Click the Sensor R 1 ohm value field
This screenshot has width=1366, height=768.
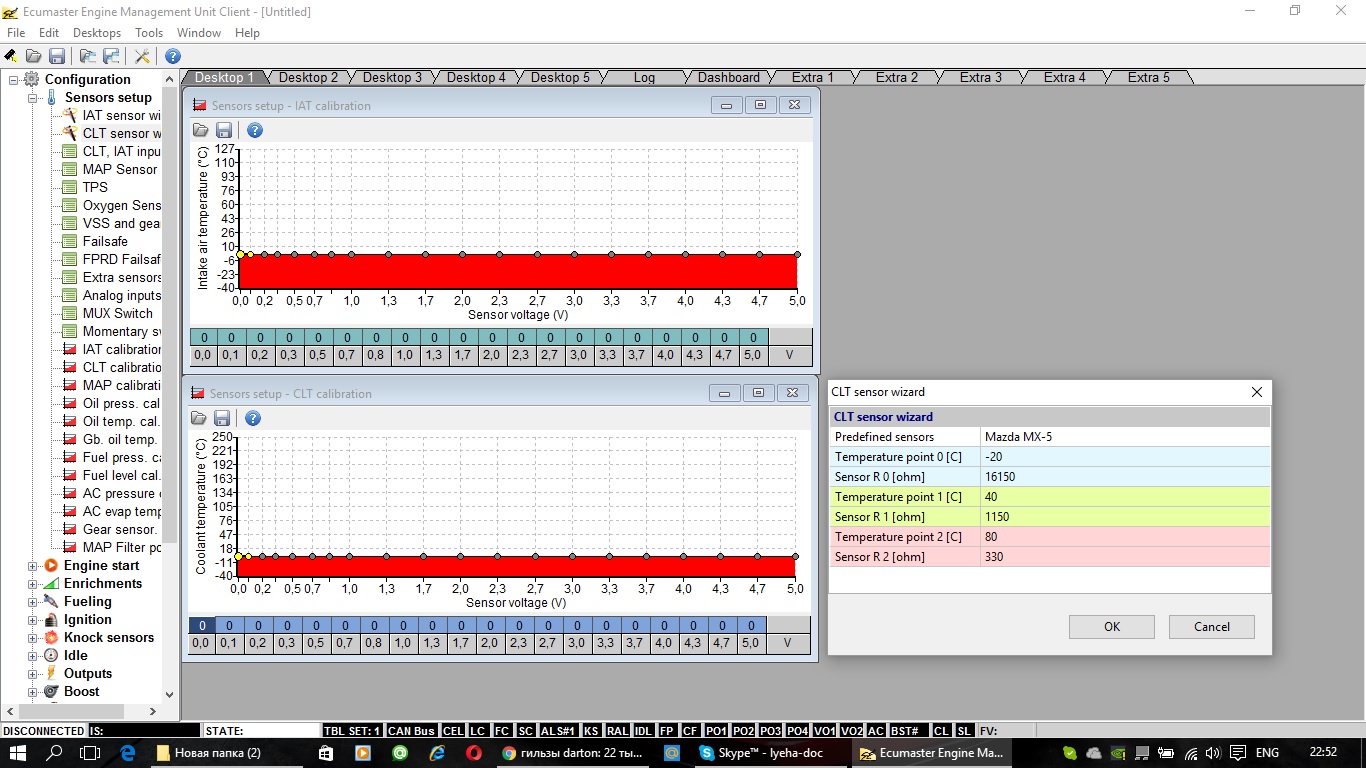1125,517
